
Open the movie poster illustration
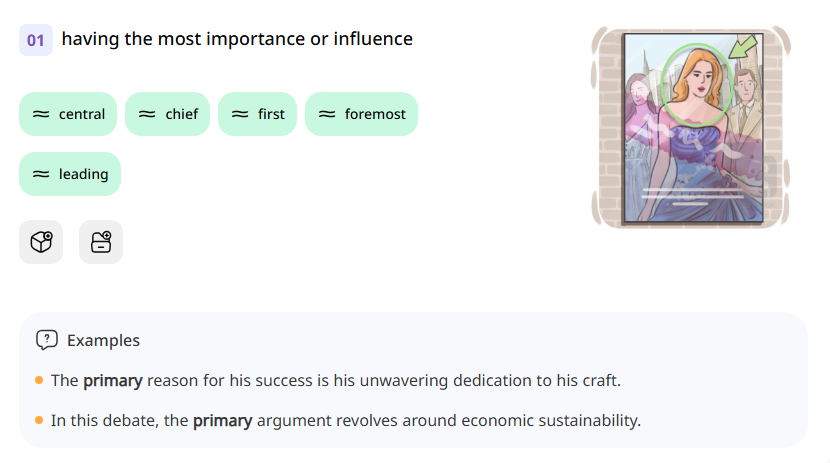(692, 128)
